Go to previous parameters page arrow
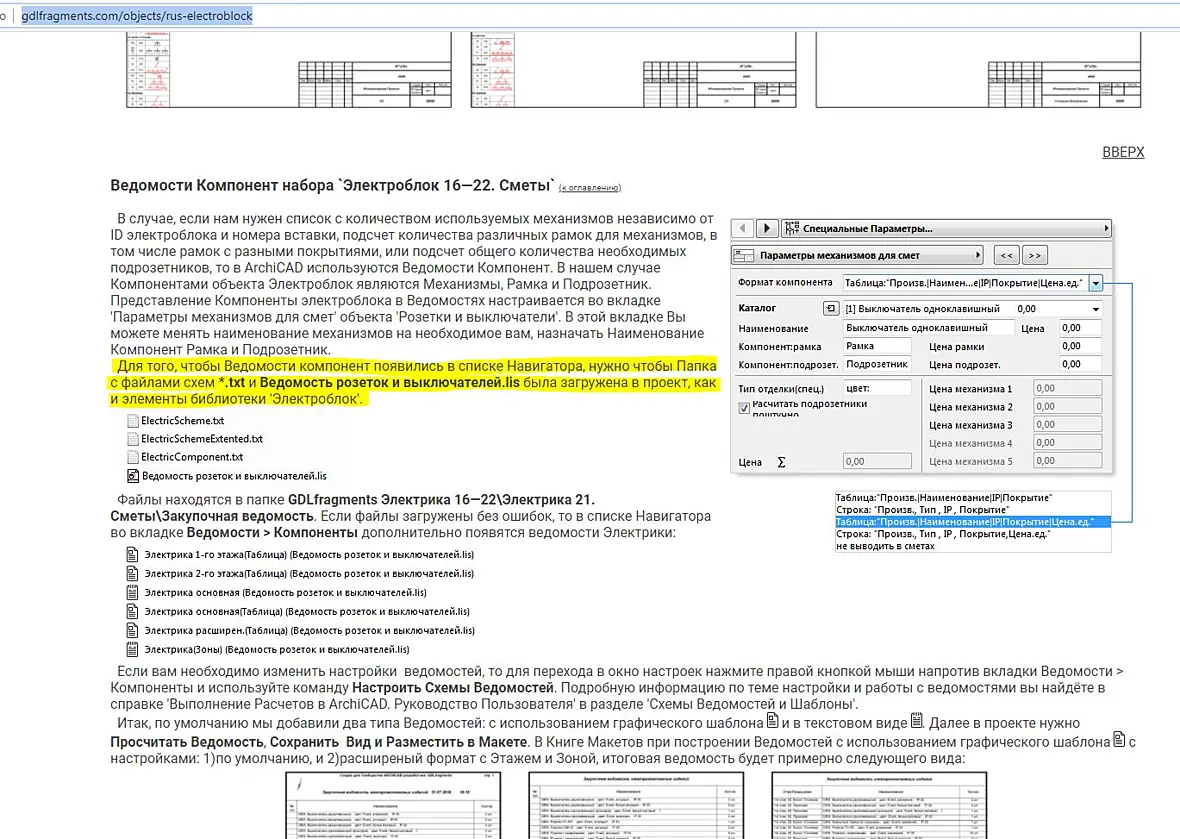The image size is (1180, 839). click(742, 228)
